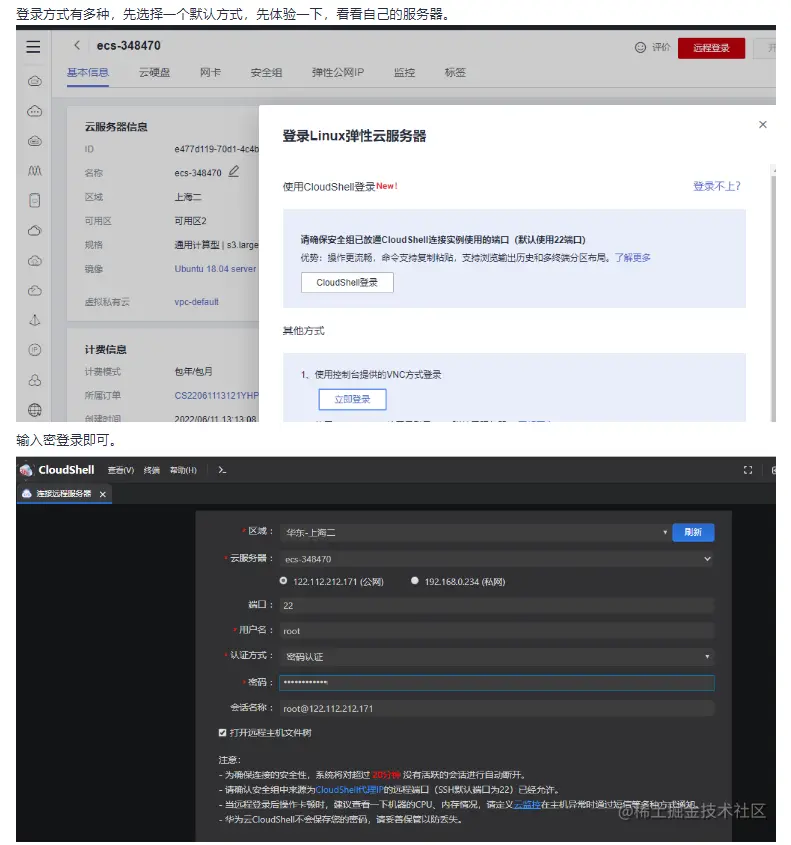Click the 可用区2 value

point(190,221)
